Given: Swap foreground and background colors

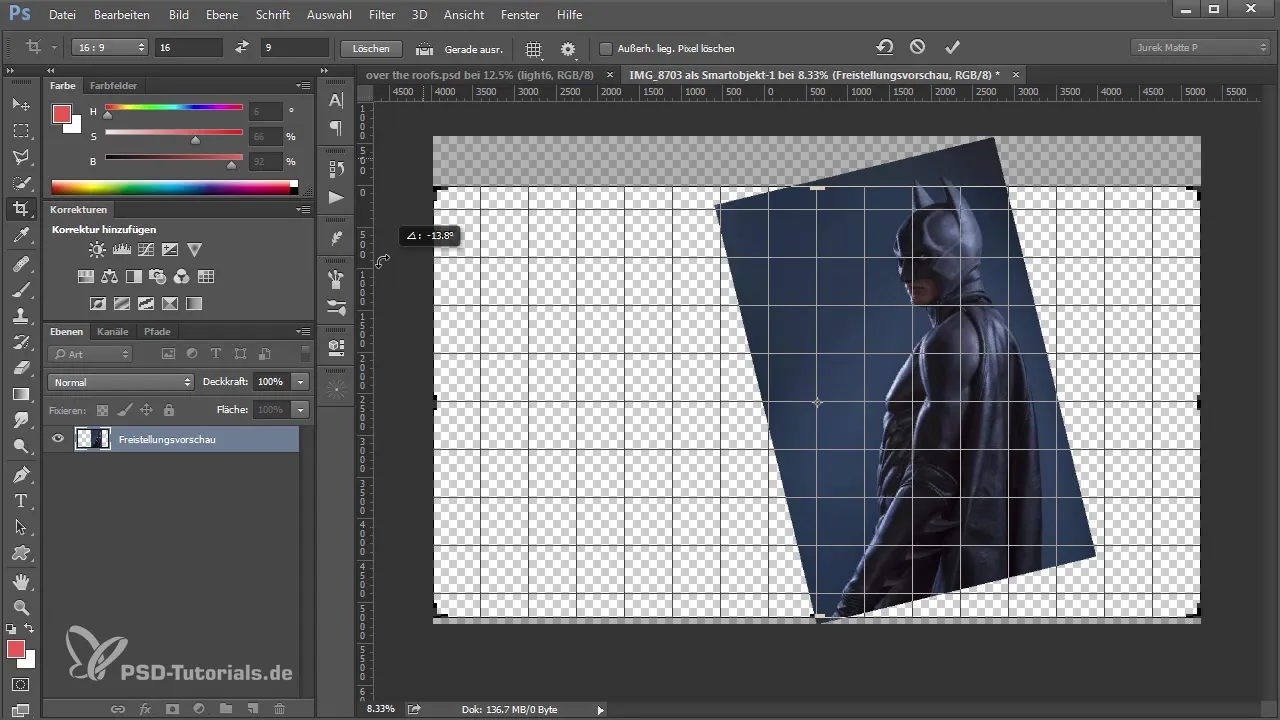Looking at the screenshot, I should coord(28,629).
